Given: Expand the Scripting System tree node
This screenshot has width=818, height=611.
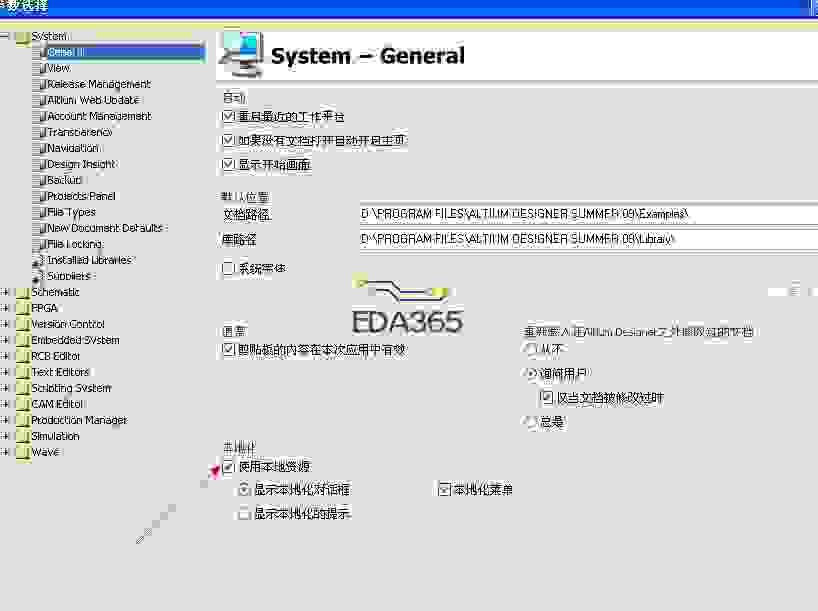Looking at the screenshot, I should coord(5,388).
